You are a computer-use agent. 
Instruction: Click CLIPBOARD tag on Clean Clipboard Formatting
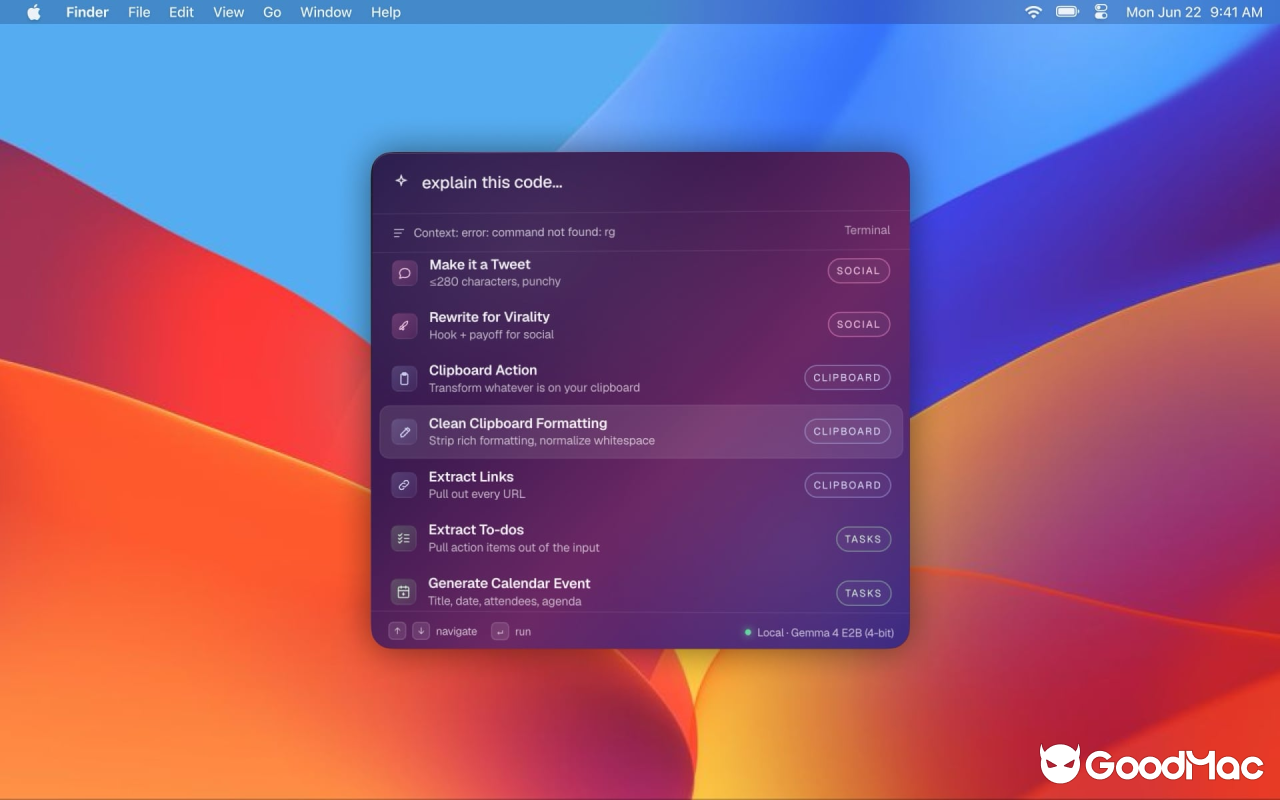pyautogui.click(x=847, y=431)
